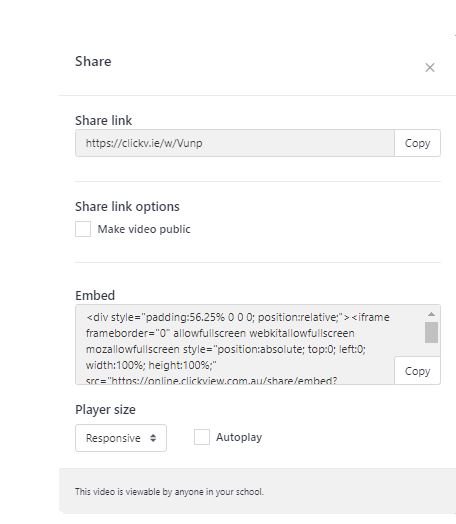Click the embed box scroll-up arrow
Image resolution: width=456 pixels, height=524 pixels.
431,314
